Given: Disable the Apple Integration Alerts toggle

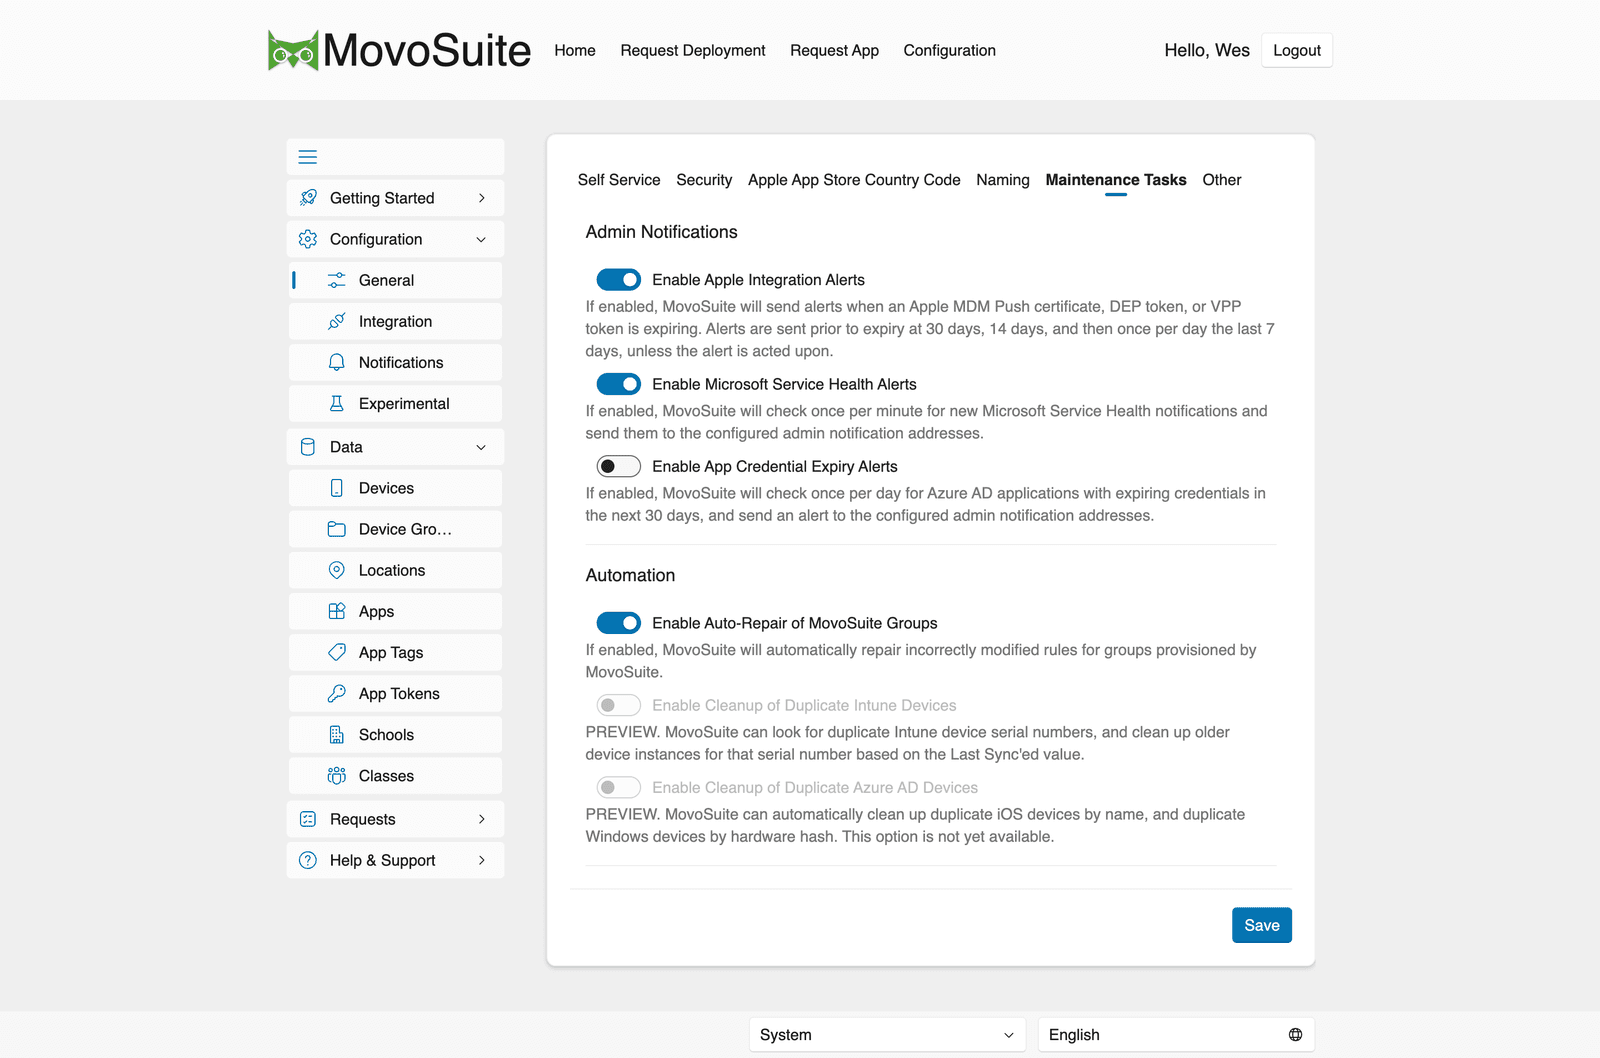Looking at the screenshot, I should (618, 280).
